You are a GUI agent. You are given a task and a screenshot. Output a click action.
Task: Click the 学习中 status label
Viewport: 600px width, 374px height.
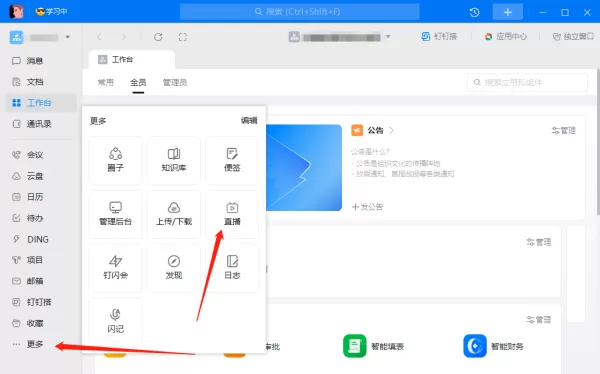coord(52,12)
